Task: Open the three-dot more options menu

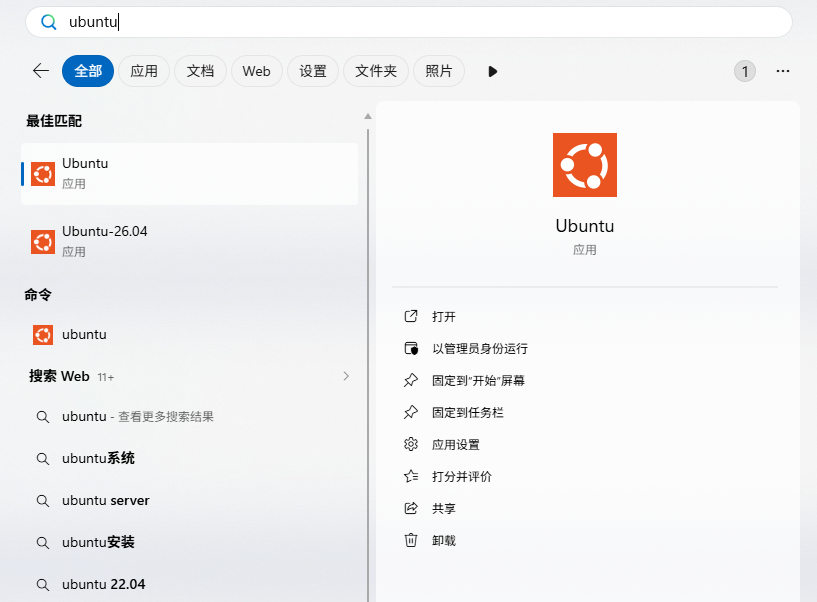Action: click(x=783, y=71)
